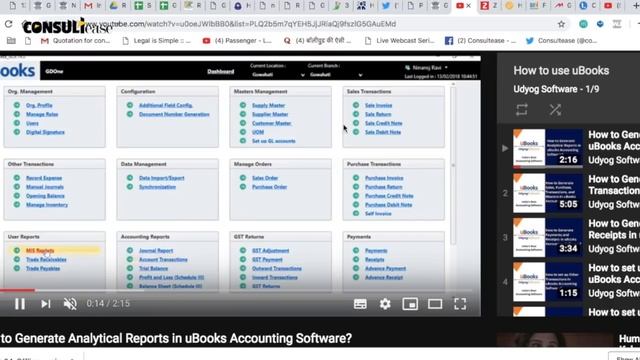Click the How to use uBooks playlist title
Viewport: 640px width, 360px height.
(561, 71)
